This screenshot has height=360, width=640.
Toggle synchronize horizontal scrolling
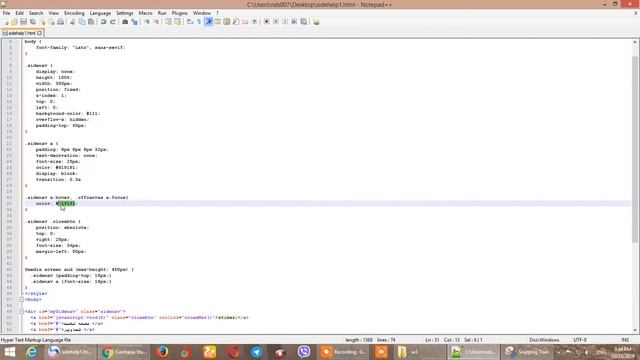(177, 22)
